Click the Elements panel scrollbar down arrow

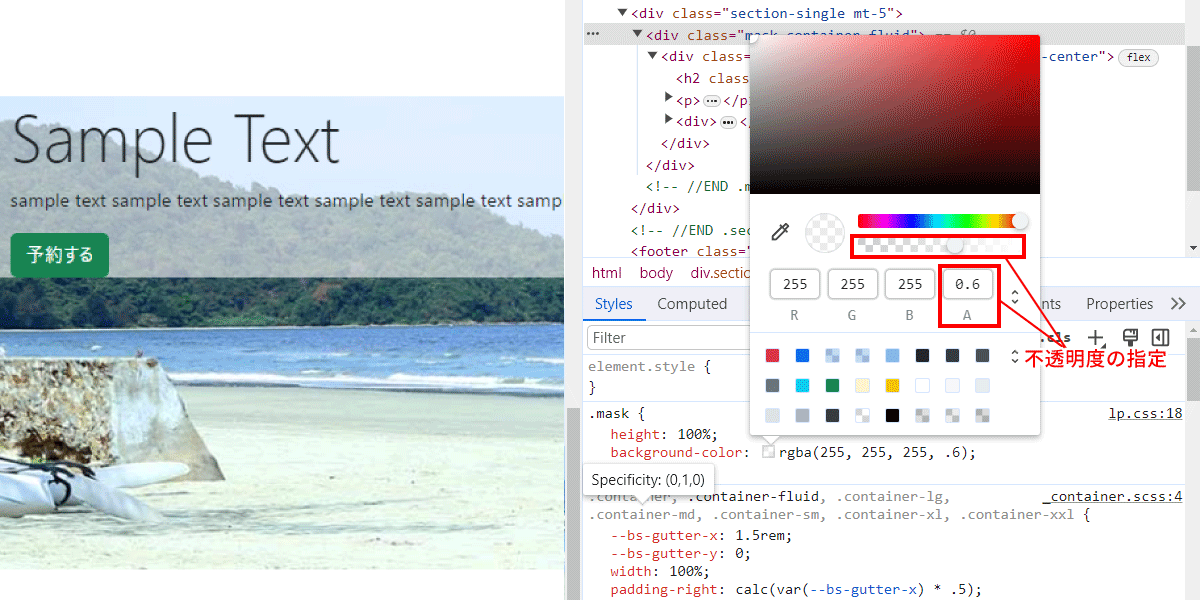click(x=1193, y=248)
